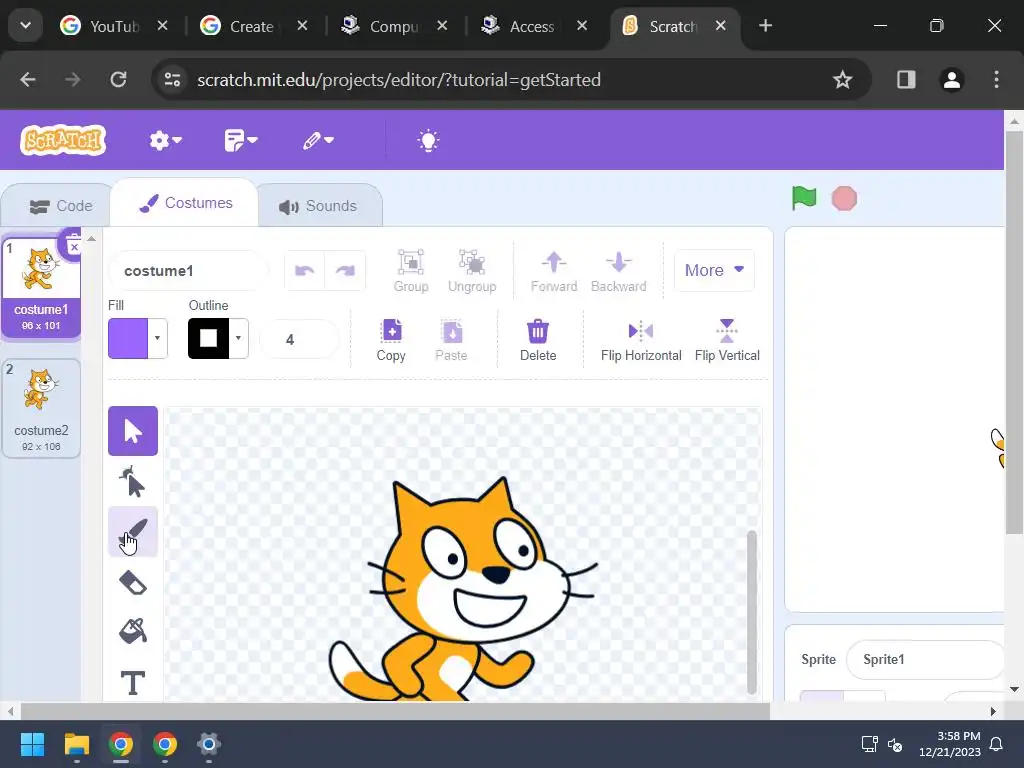
Task: Click the purple Fill color swatch
Action: [128, 338]
